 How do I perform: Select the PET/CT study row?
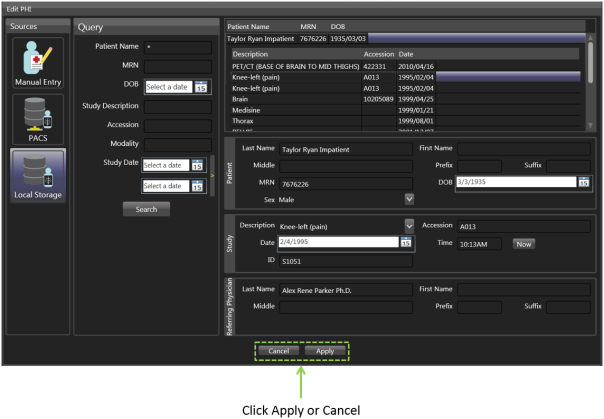290,65
